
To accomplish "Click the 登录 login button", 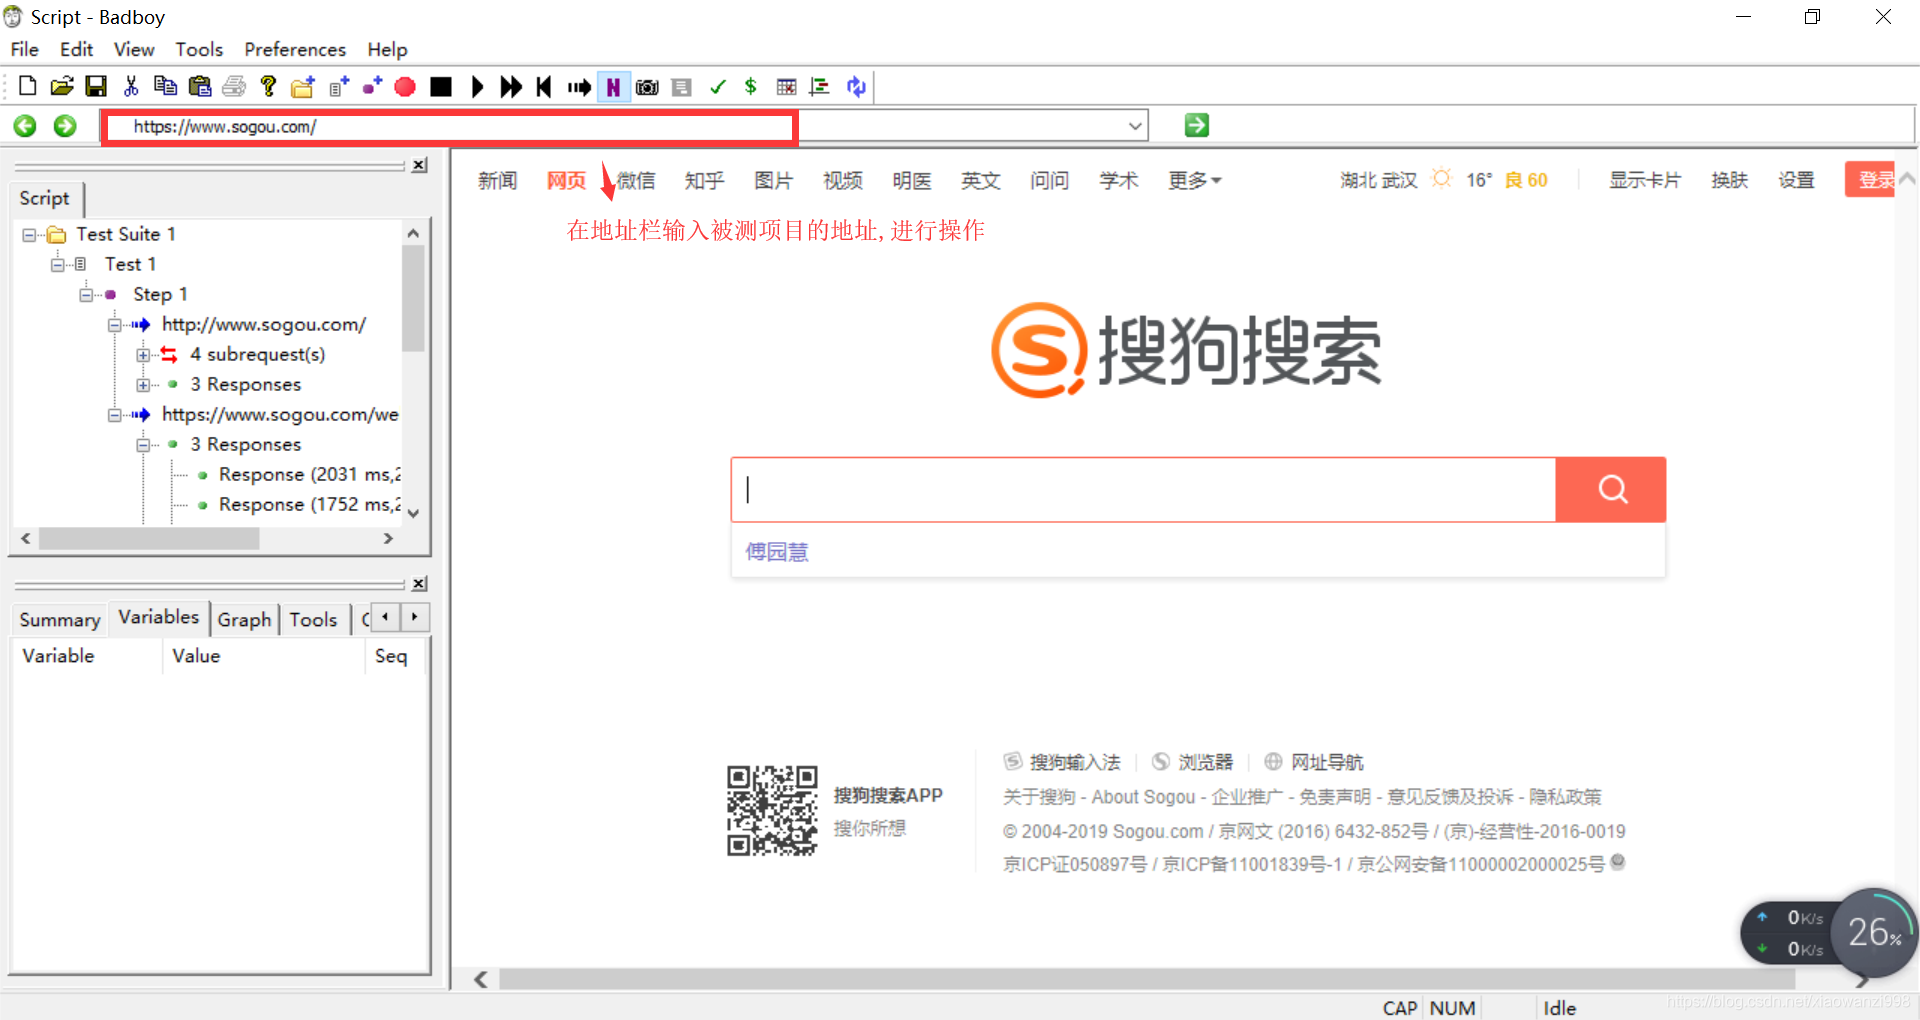I will [1870, 179].
